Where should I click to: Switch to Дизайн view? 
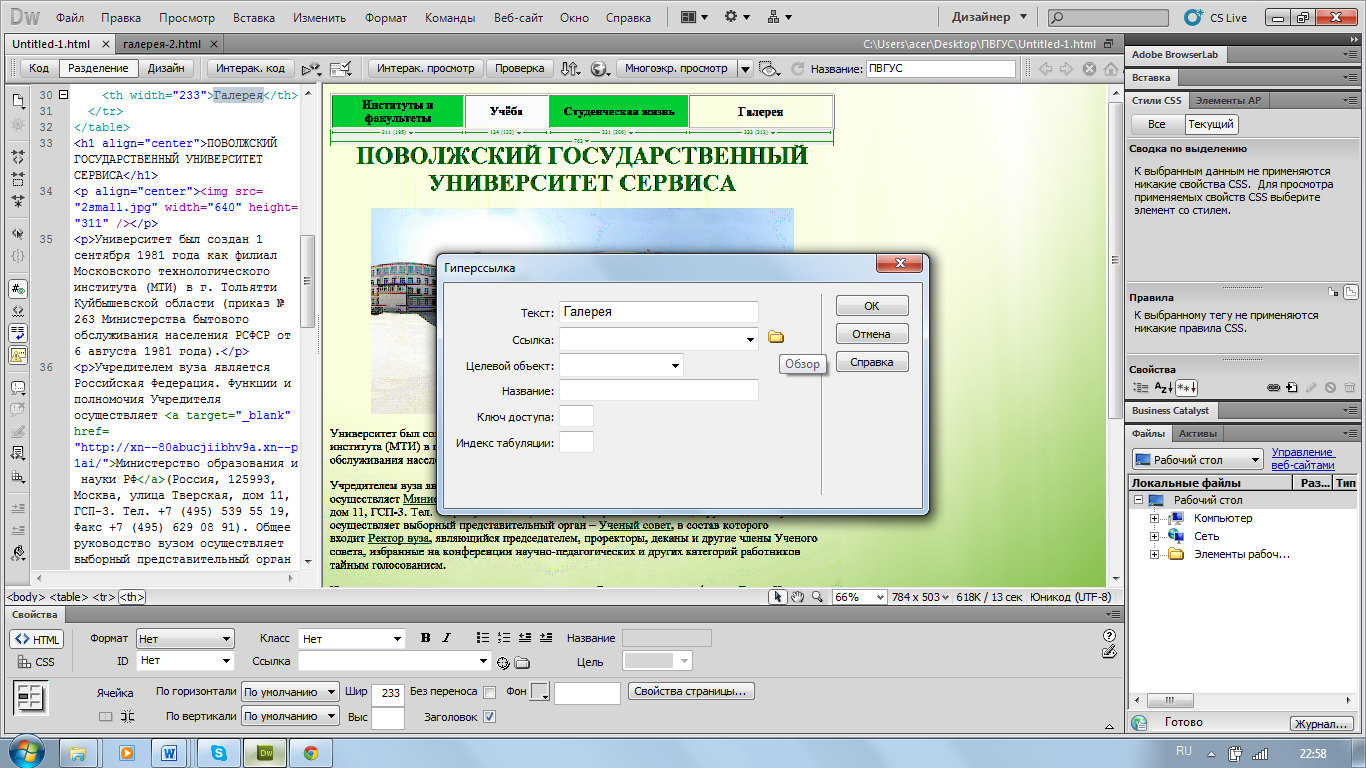click(x=166, y=68)
